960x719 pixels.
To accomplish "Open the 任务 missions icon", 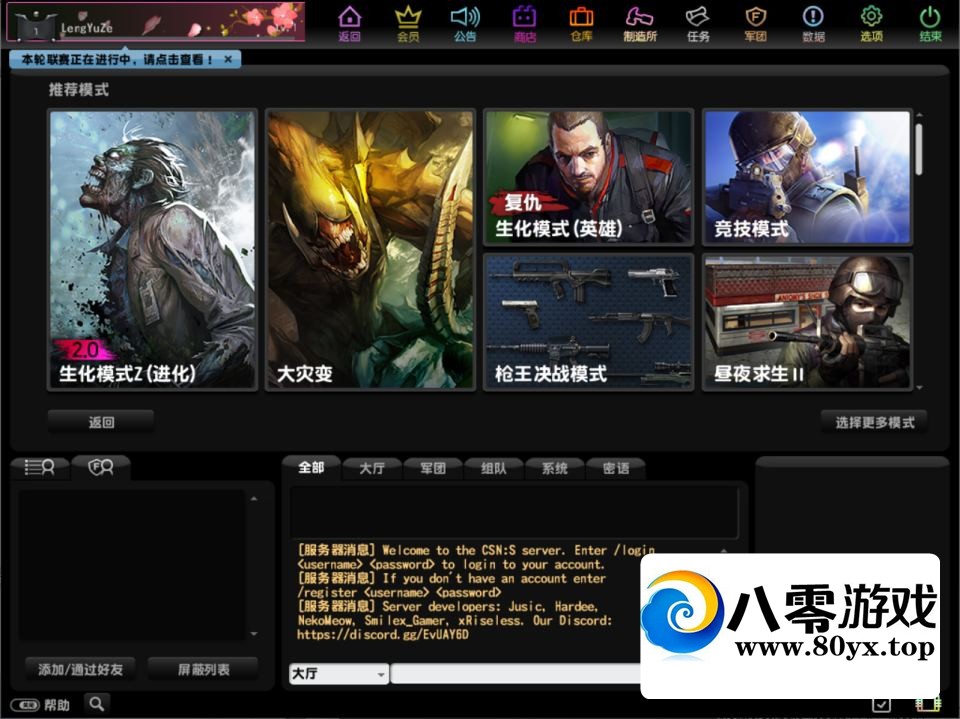I will (x=698, y=24).
